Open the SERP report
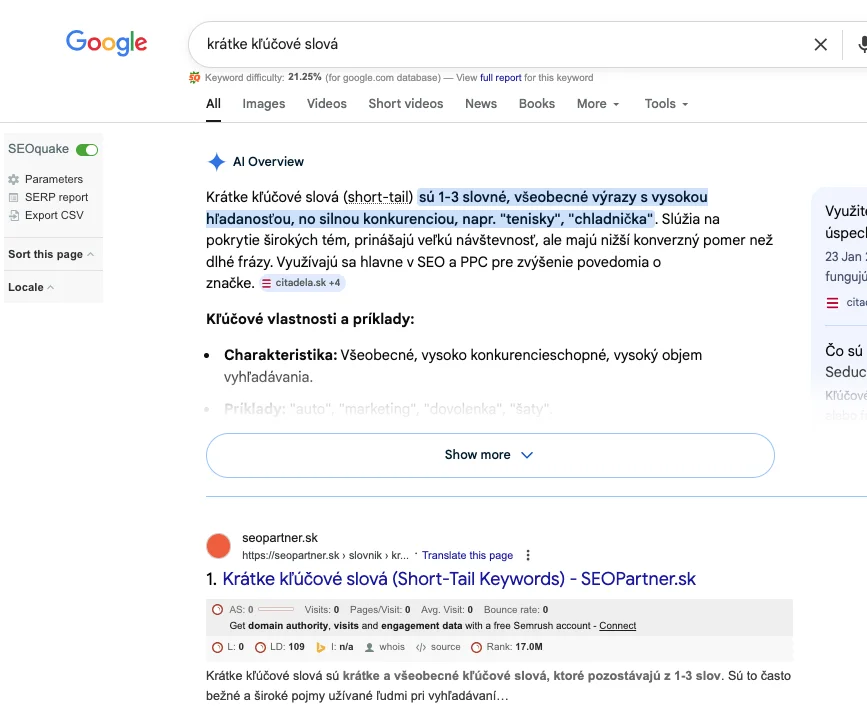 click(56, 197)
